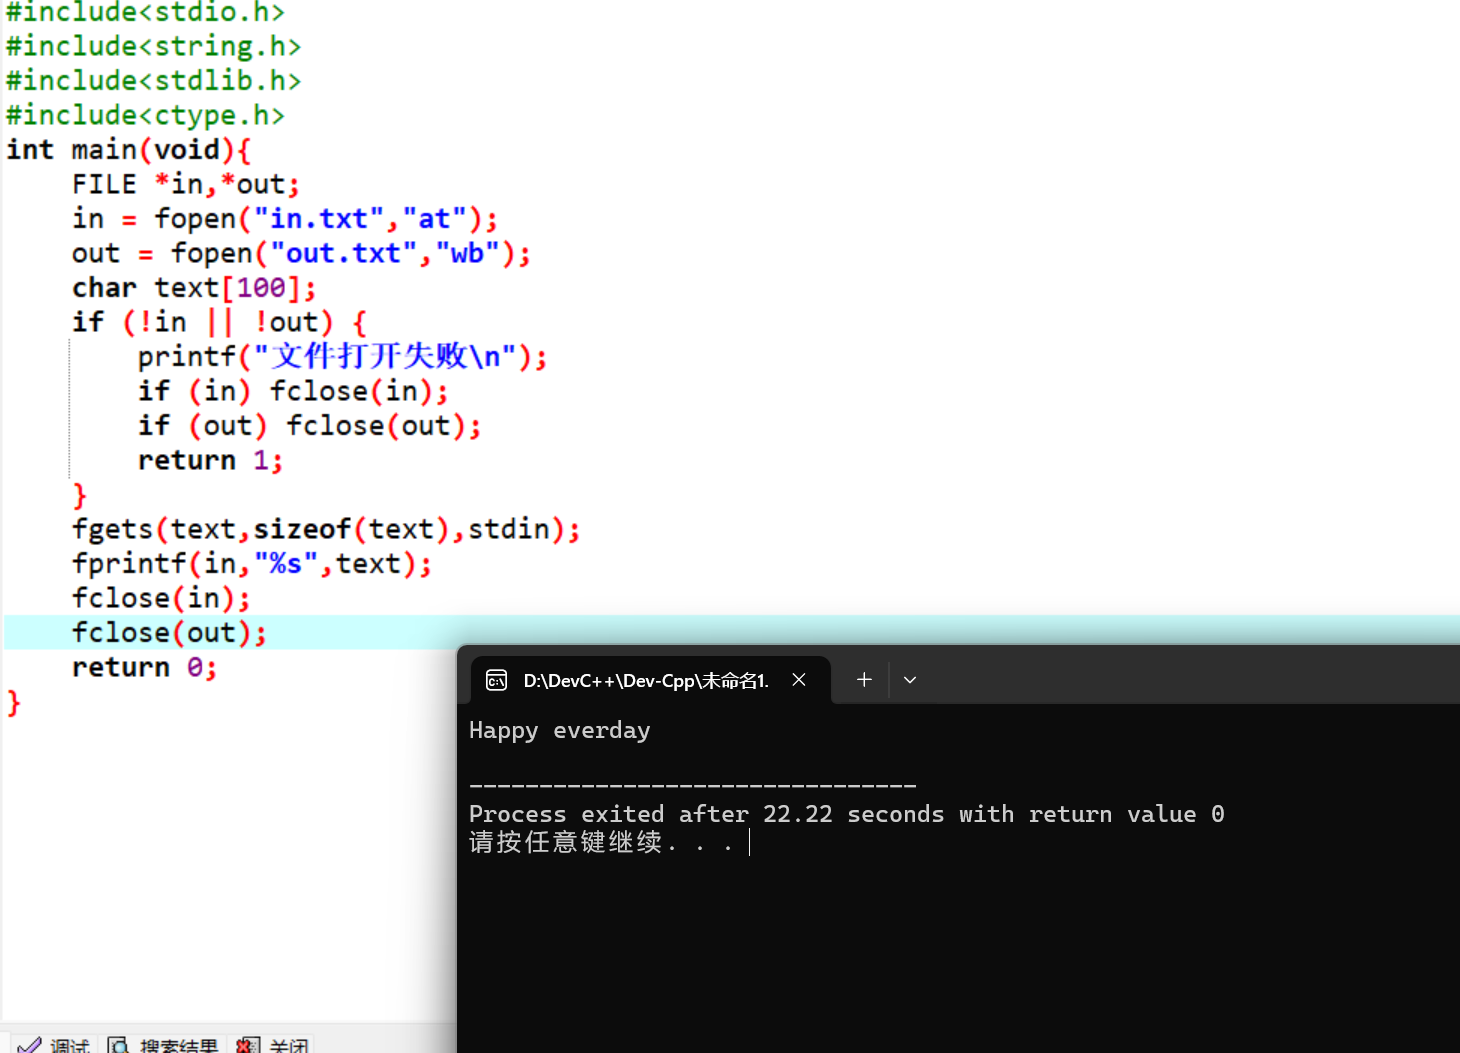This screenshot has height=1053, width=1460.
Task: Click the Happy everday terminal output
Action: pyautogui.click(x=559, y=730)
